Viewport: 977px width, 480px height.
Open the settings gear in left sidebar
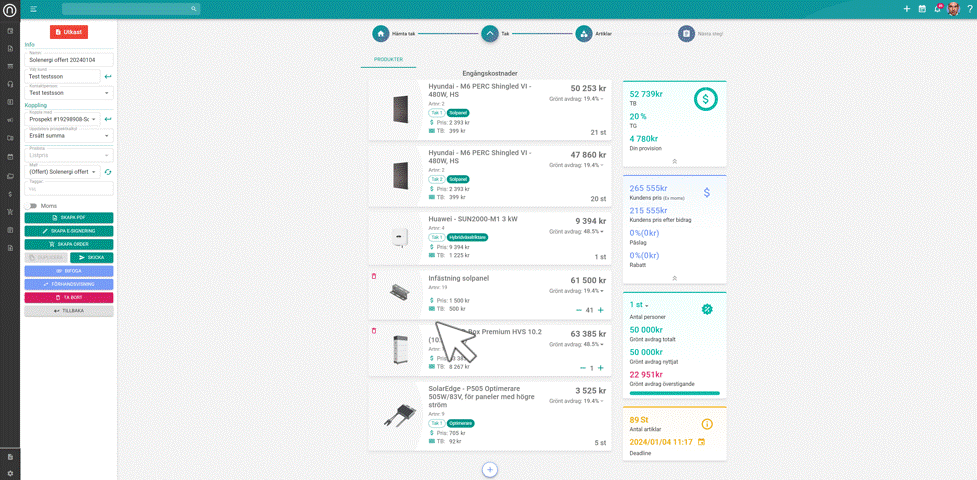[10, 473]
